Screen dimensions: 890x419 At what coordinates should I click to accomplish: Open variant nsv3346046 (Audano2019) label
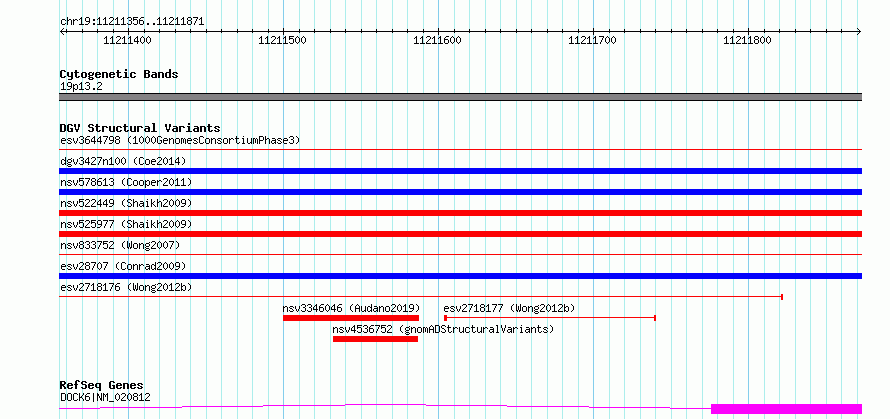(x=351, y=308)
